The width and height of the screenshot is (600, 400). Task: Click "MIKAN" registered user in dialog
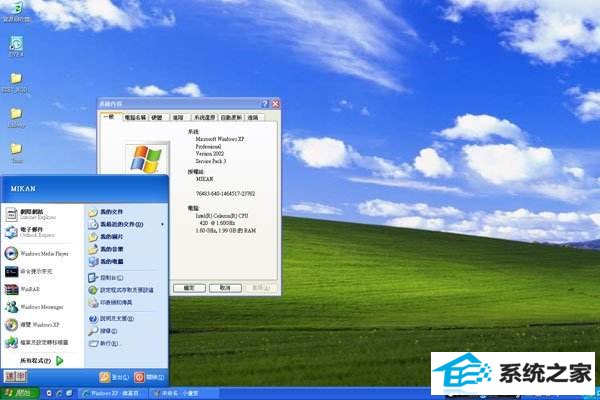point(205,179)
